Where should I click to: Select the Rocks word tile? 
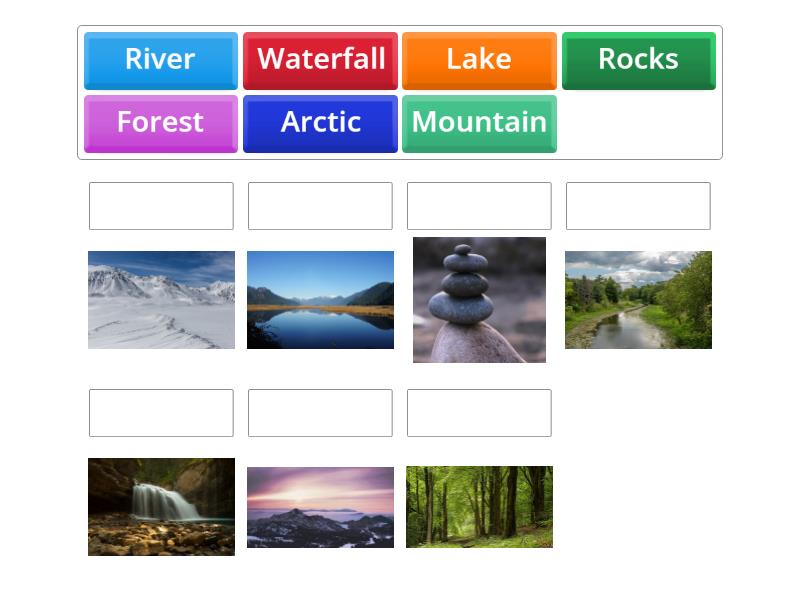tap(638, 60)
